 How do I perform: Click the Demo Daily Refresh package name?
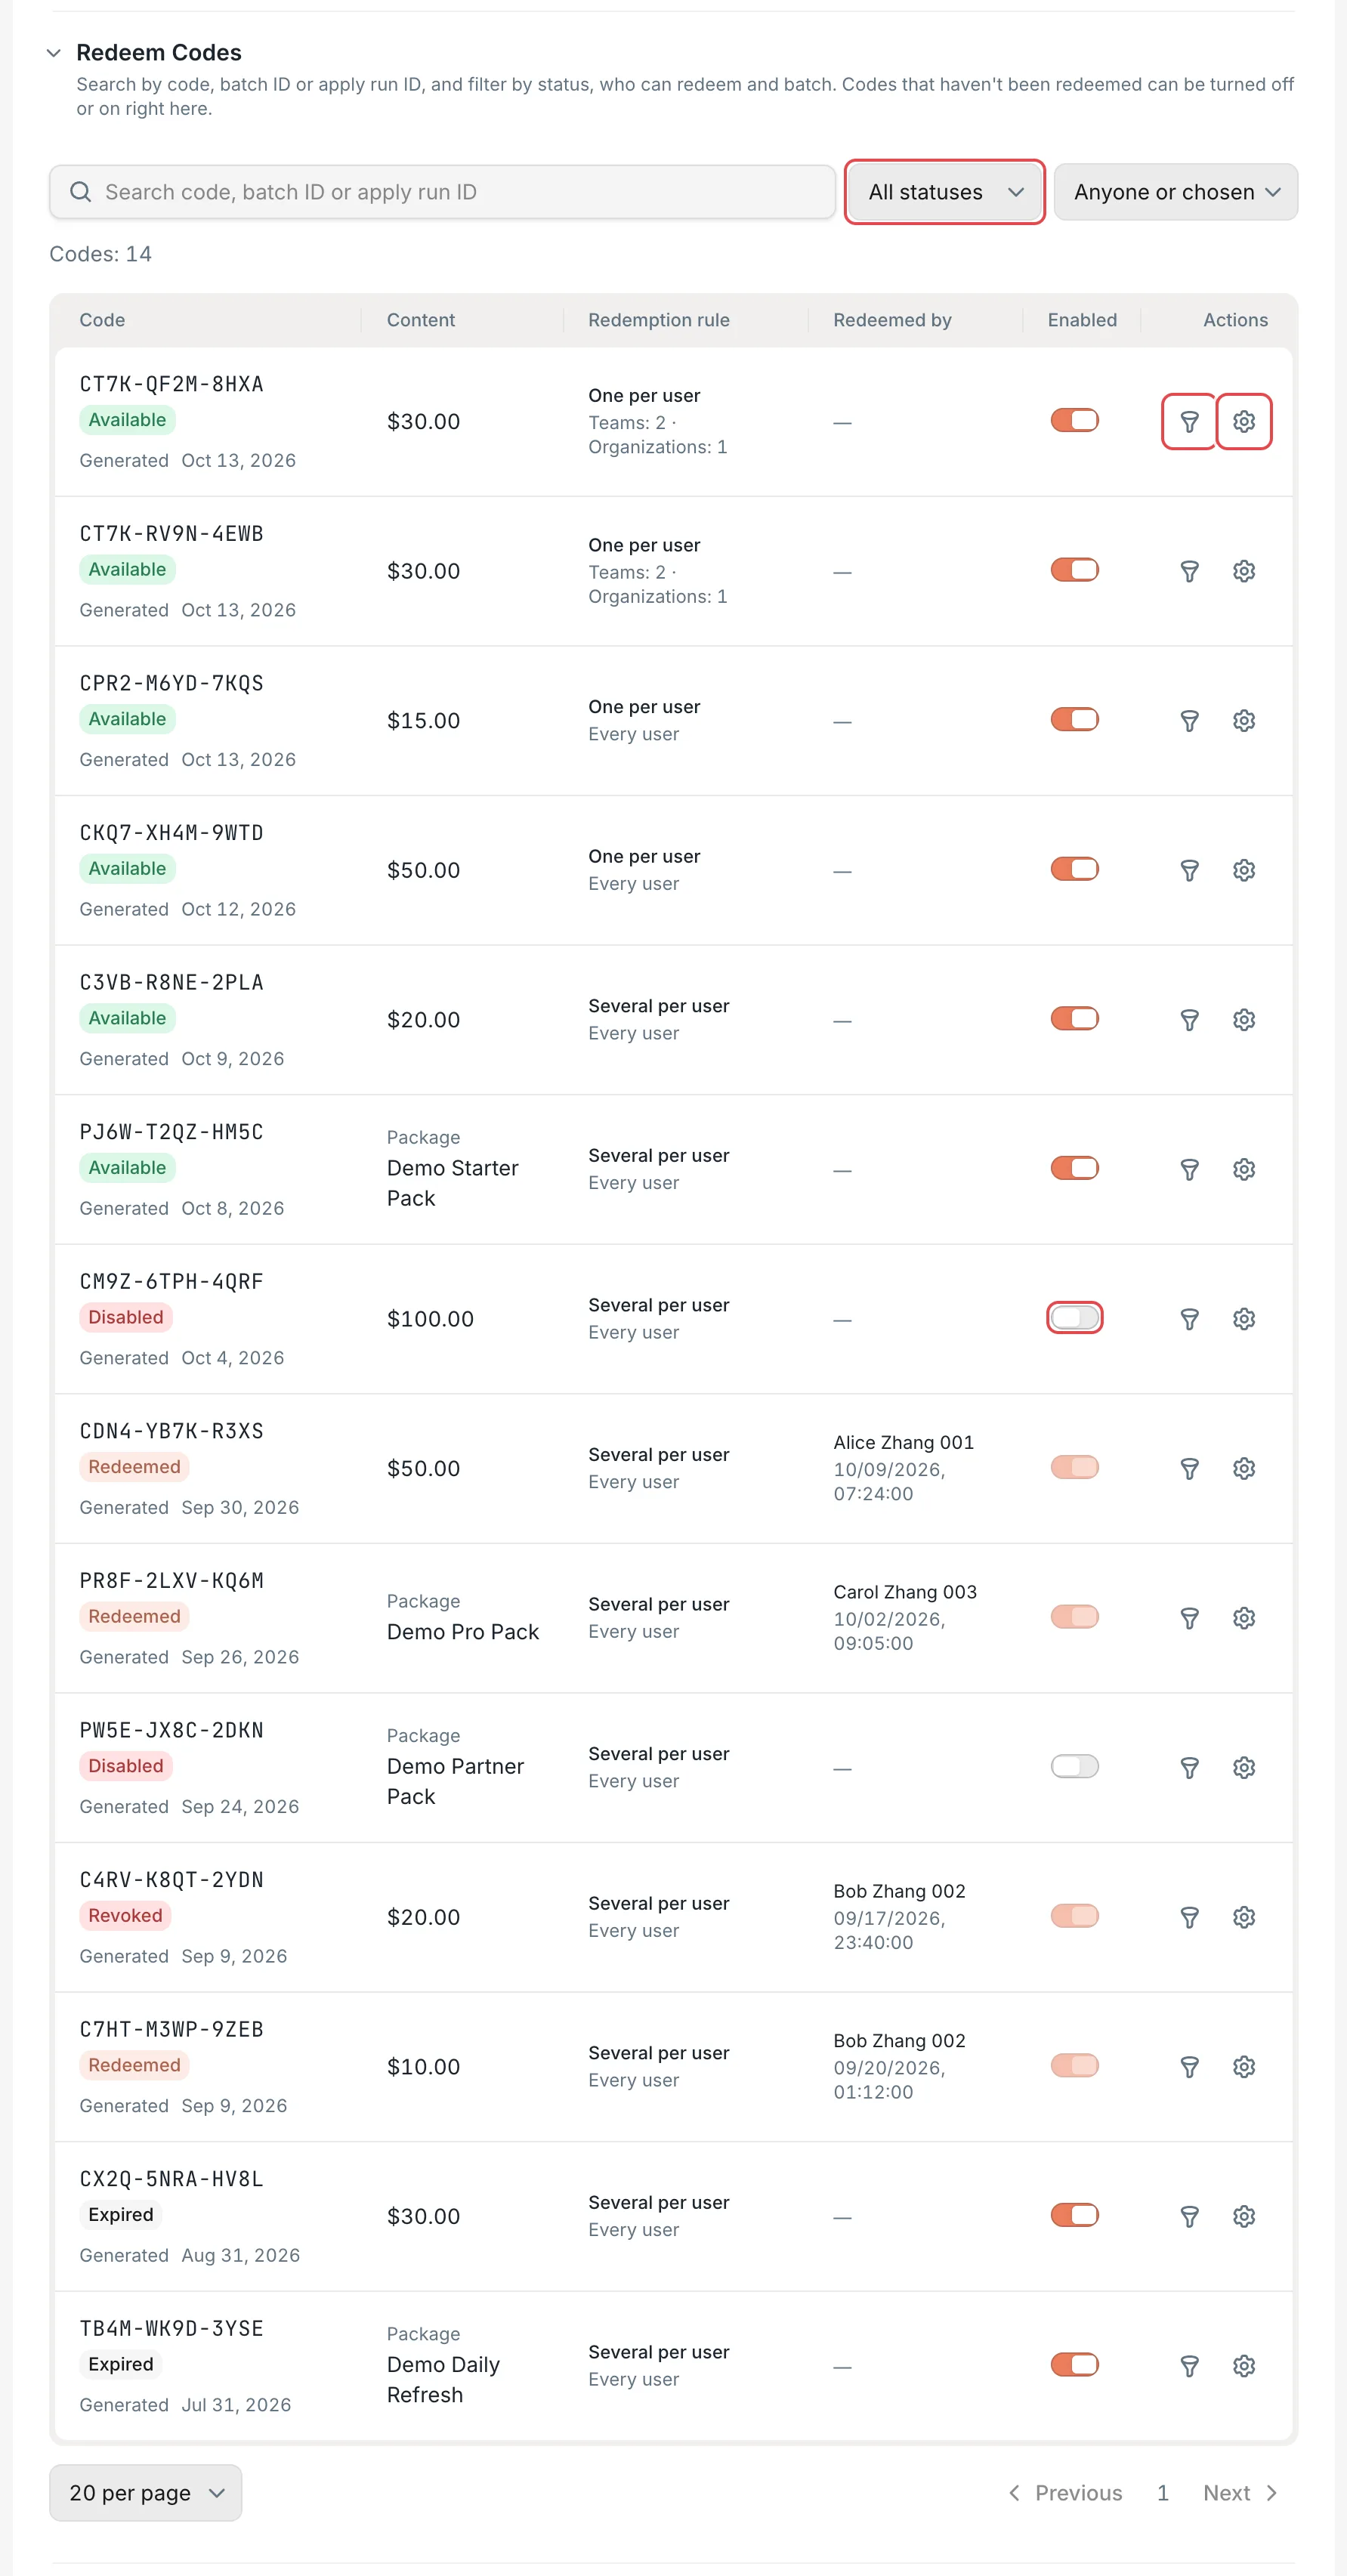pyautogui.click(x=443, y=2379)
